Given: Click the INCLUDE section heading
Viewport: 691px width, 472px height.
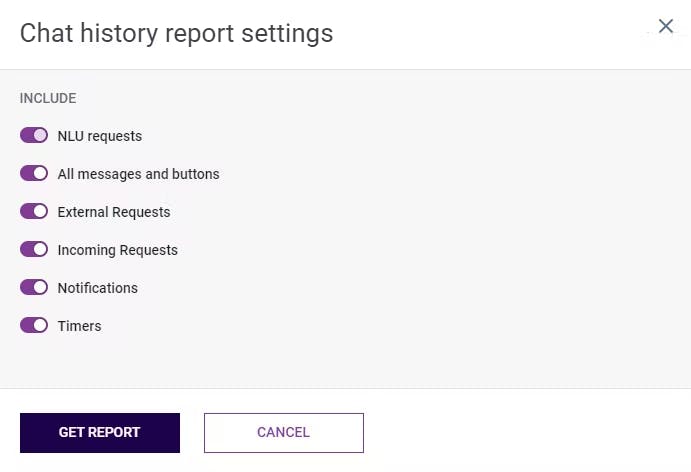Looking at the screenshot, I should tap(48, 99).
